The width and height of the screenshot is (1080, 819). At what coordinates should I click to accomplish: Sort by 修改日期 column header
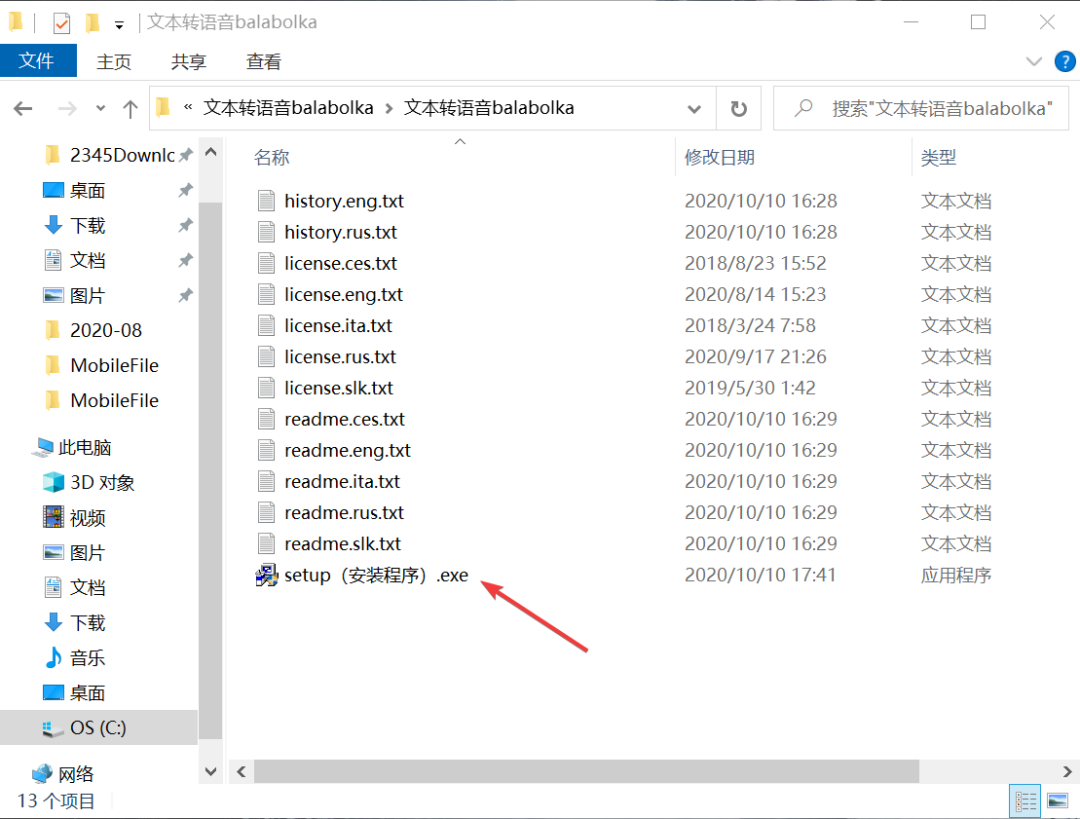[x=720, y=157]
